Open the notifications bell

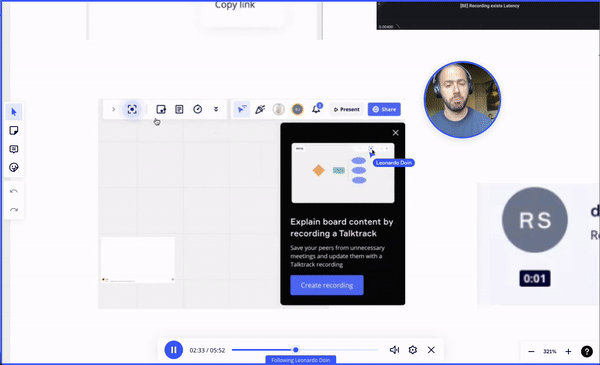point(316,109)
